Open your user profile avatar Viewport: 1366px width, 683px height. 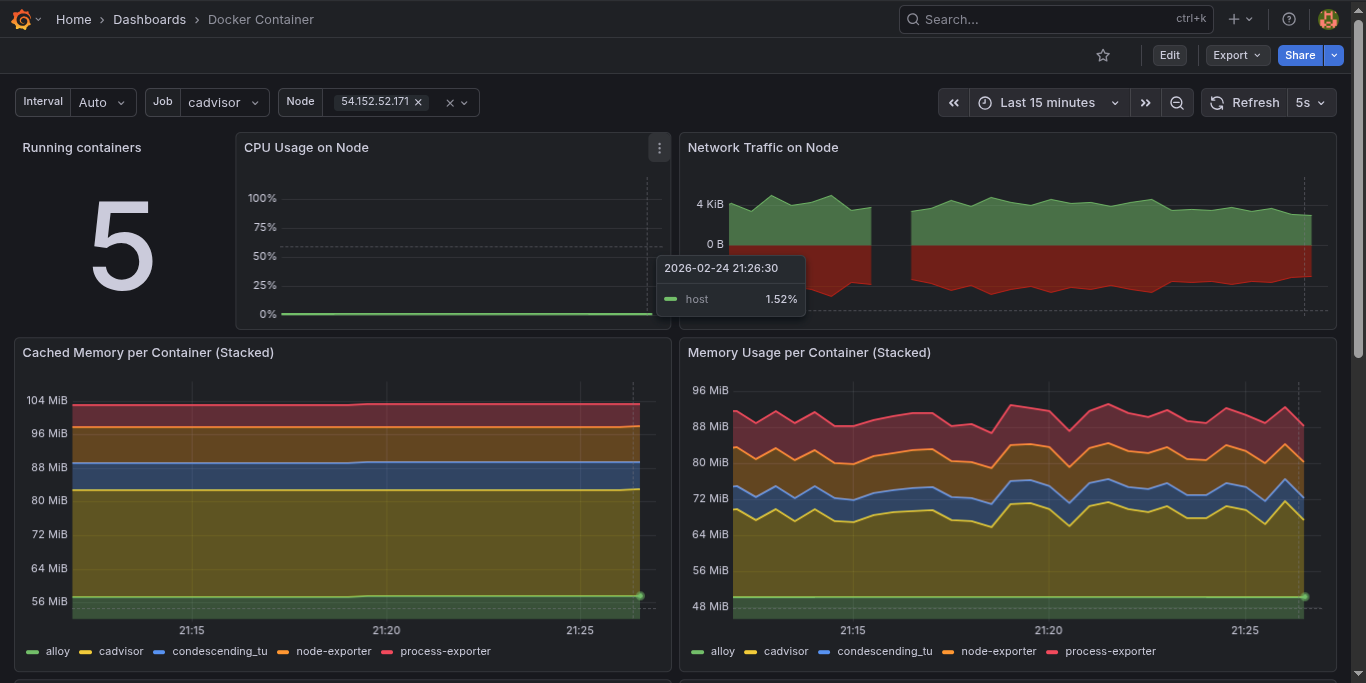(x=1328, y=18)
